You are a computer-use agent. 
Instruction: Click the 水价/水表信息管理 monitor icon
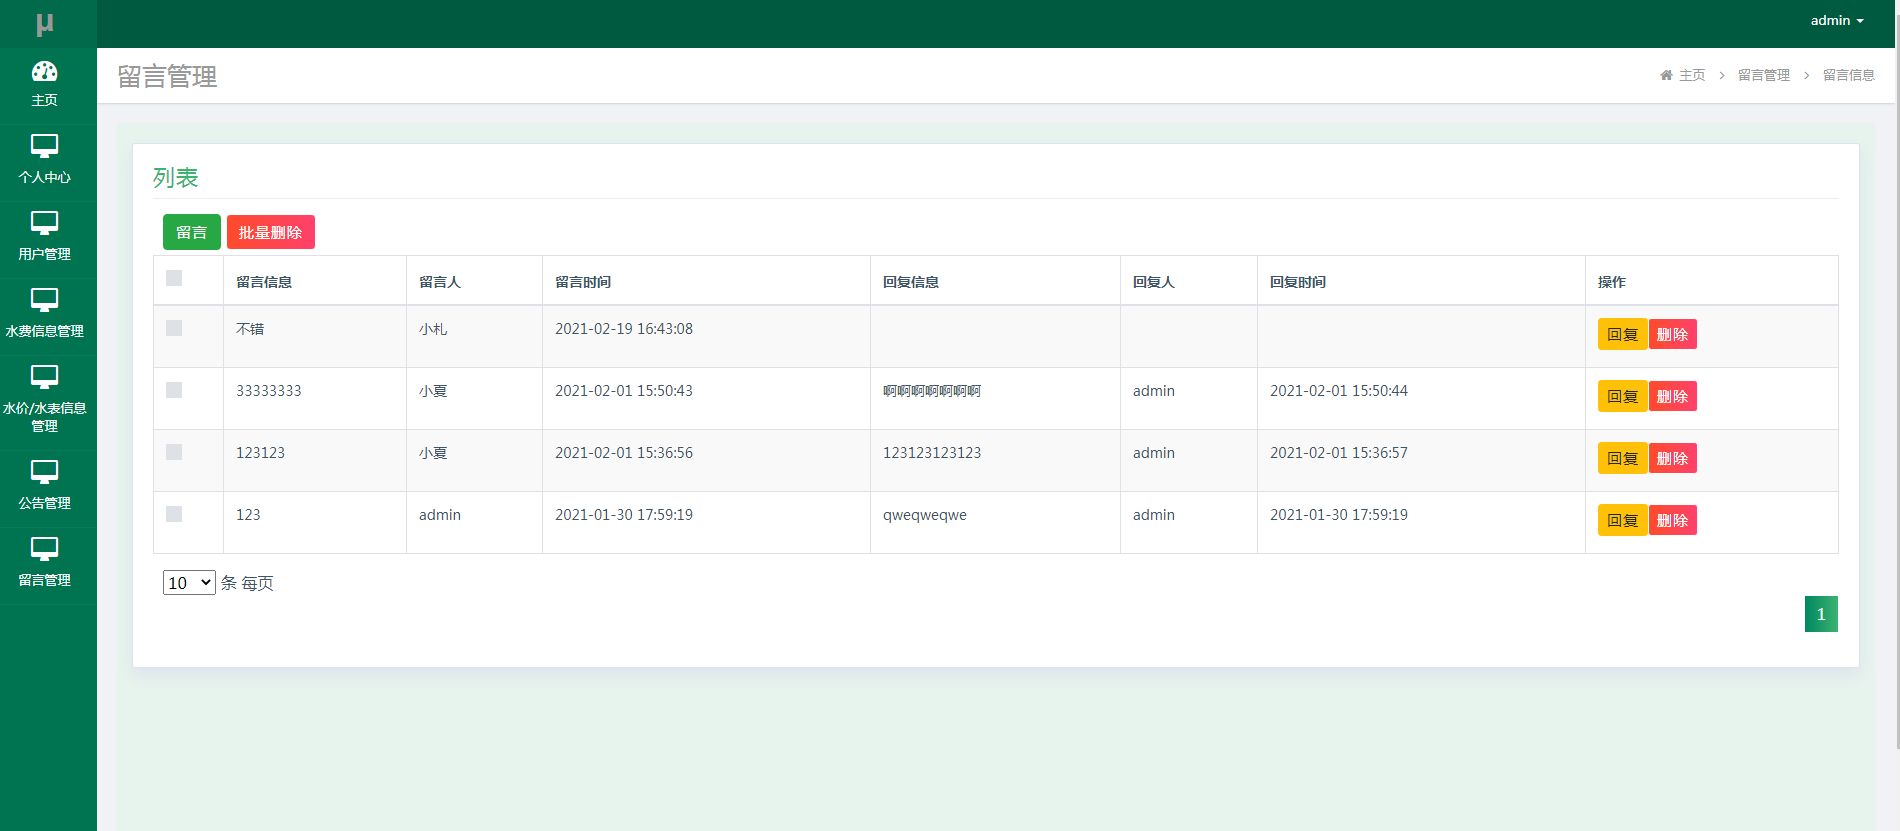[x=45, y=377]
